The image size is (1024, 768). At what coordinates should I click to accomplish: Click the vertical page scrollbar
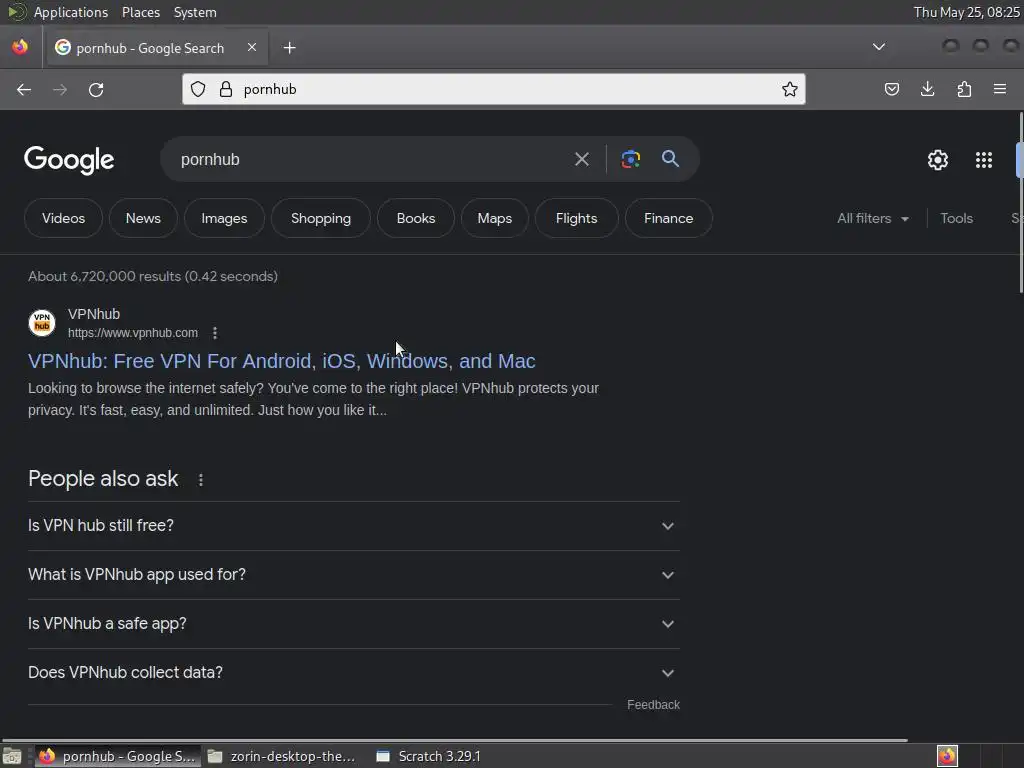[x=1021, y=202]
